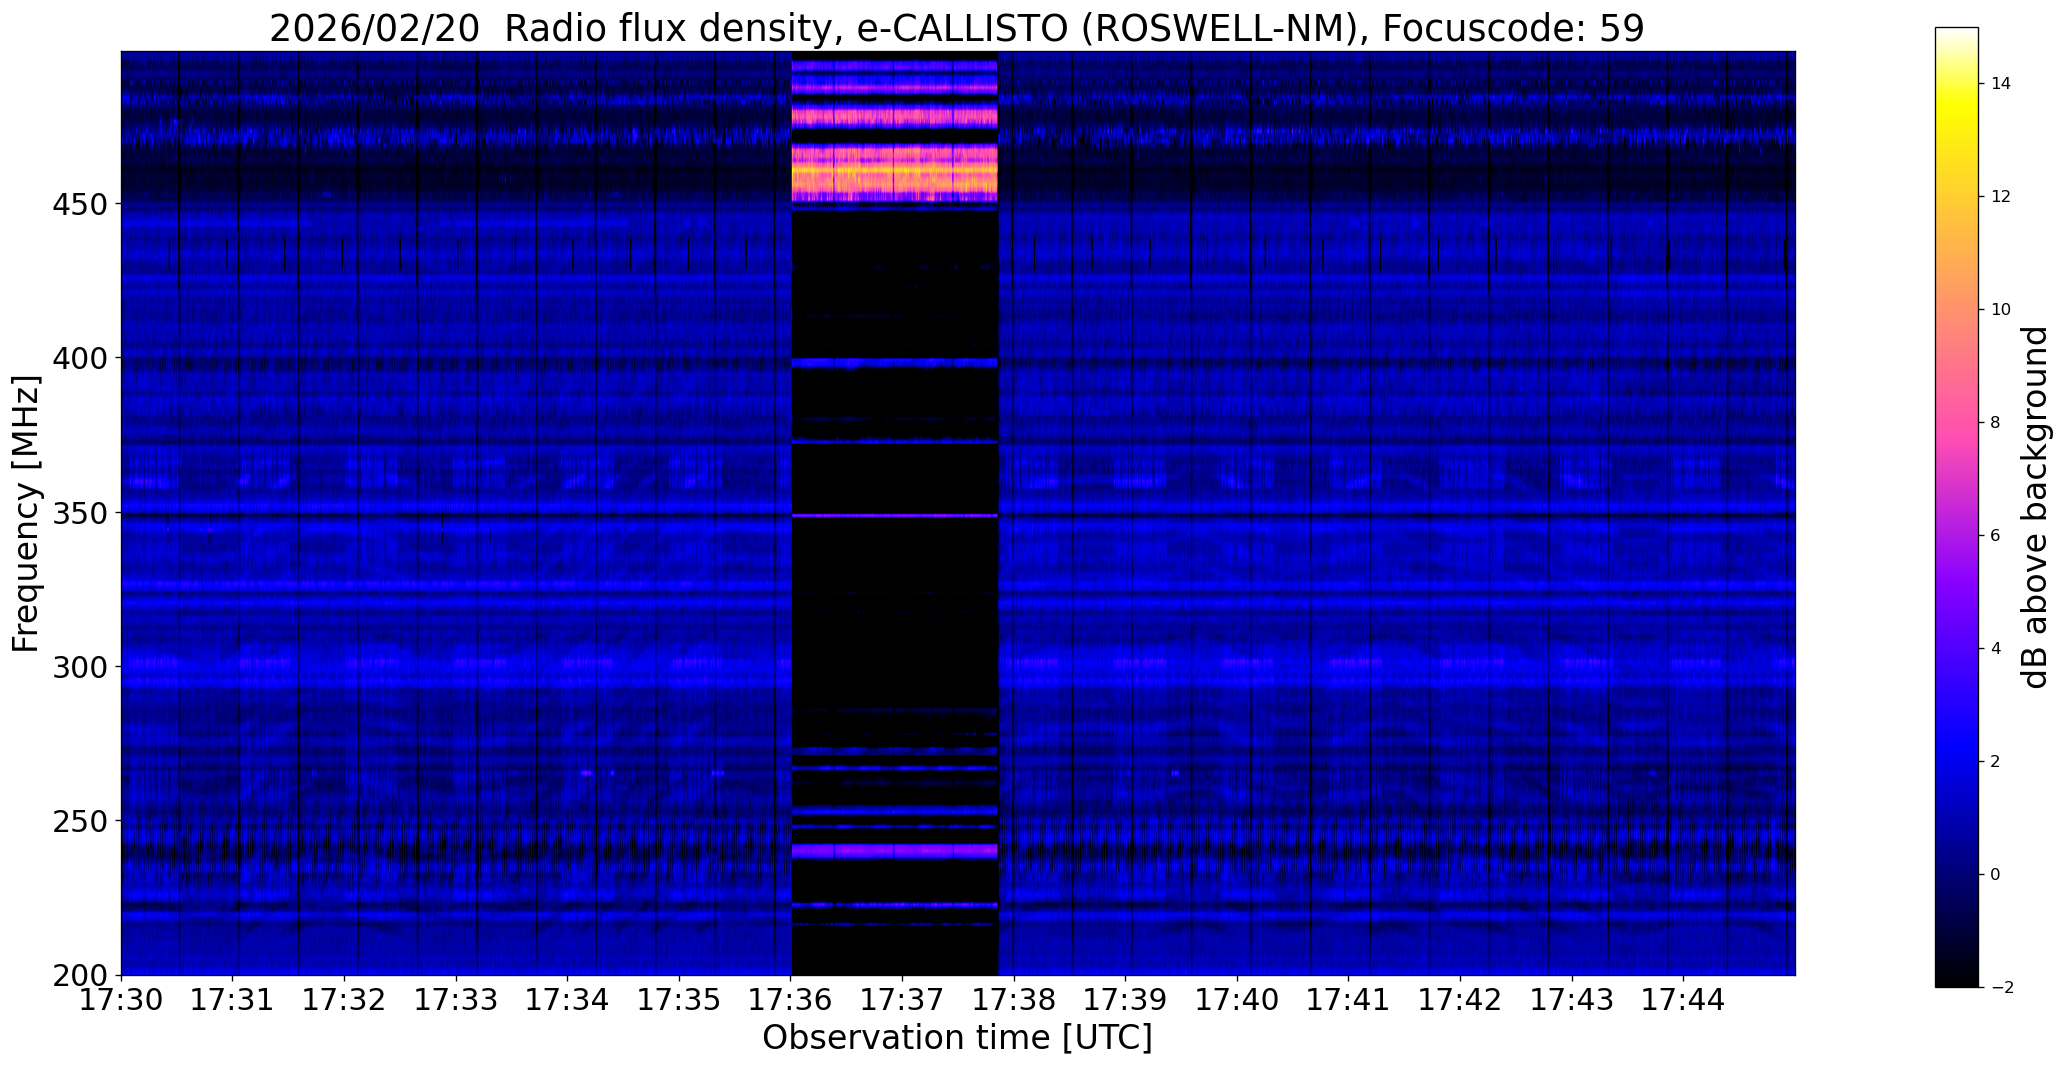Click the 'dB above background' colorbar label
The height and width of the screenshot is (1067, 2066).
2035,507
